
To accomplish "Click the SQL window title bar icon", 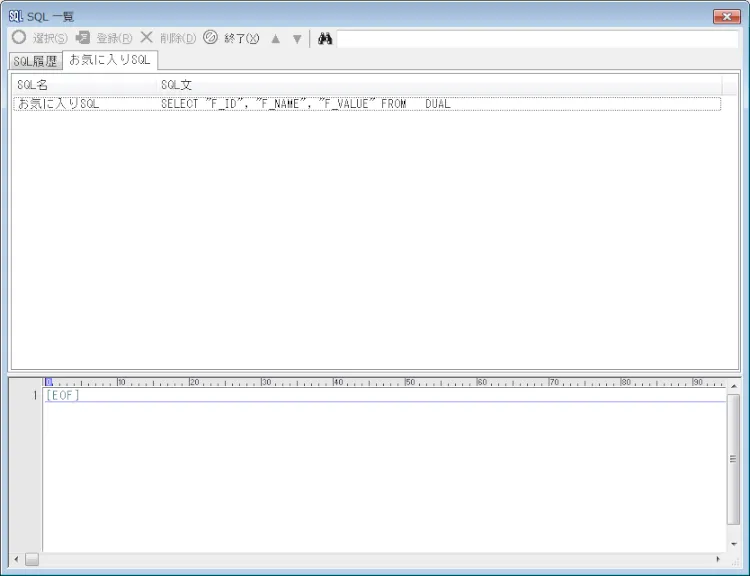I will point(15,16).
